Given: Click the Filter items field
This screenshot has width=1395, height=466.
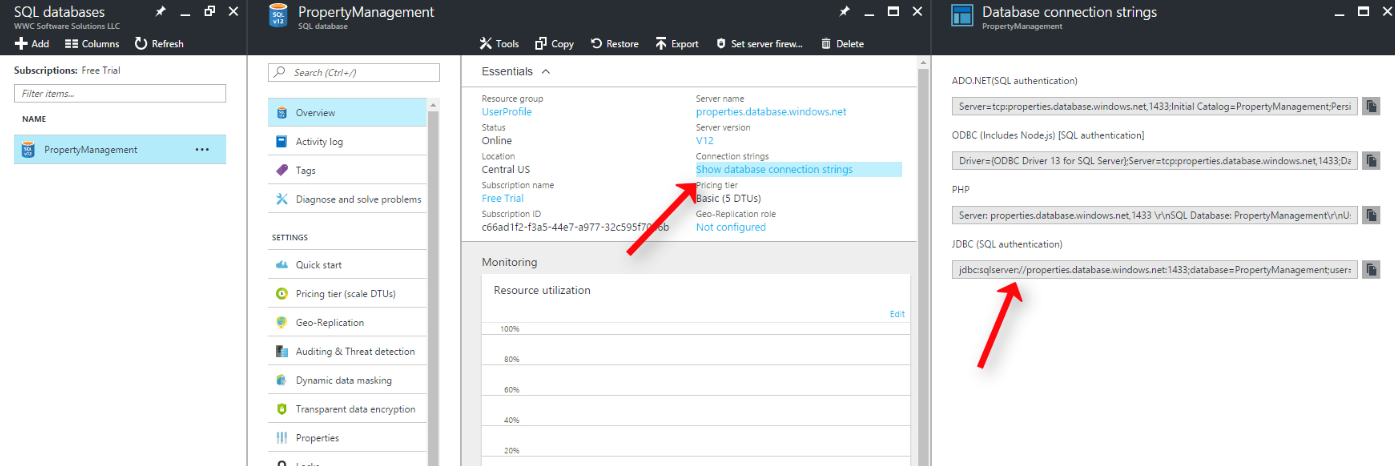Looking at the screenshot, I should coord(120,93).
